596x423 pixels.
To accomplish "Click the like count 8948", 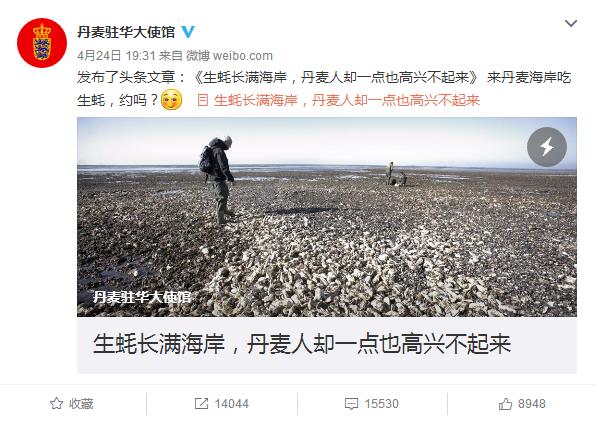I will (x=532, y=404).
